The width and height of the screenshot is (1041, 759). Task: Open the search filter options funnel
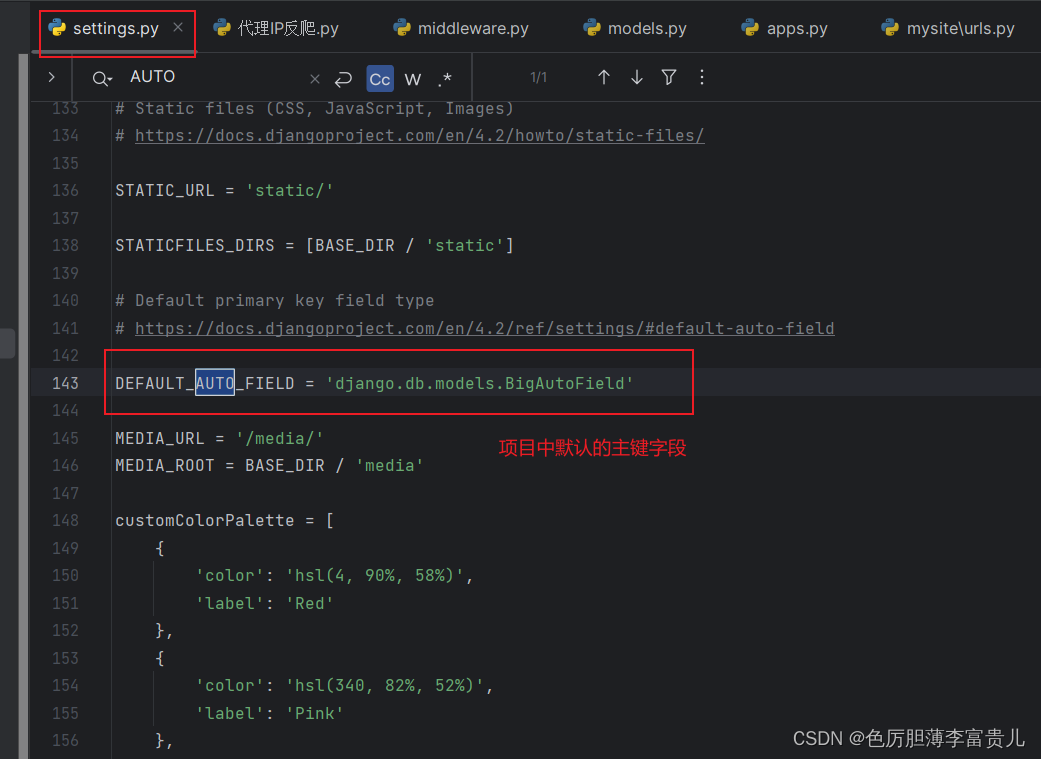(669, 77)
